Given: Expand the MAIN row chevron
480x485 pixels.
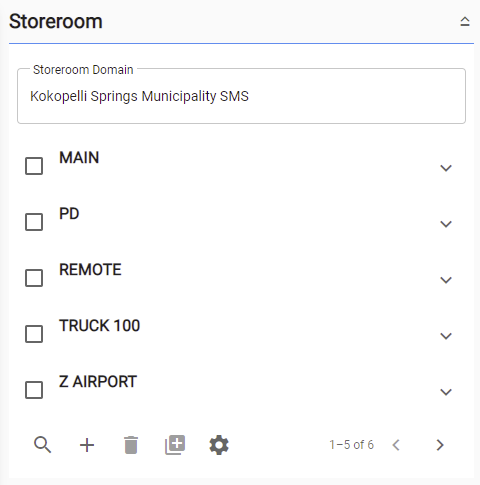Looking at the screenshot, I should click(x=446, y=168).
